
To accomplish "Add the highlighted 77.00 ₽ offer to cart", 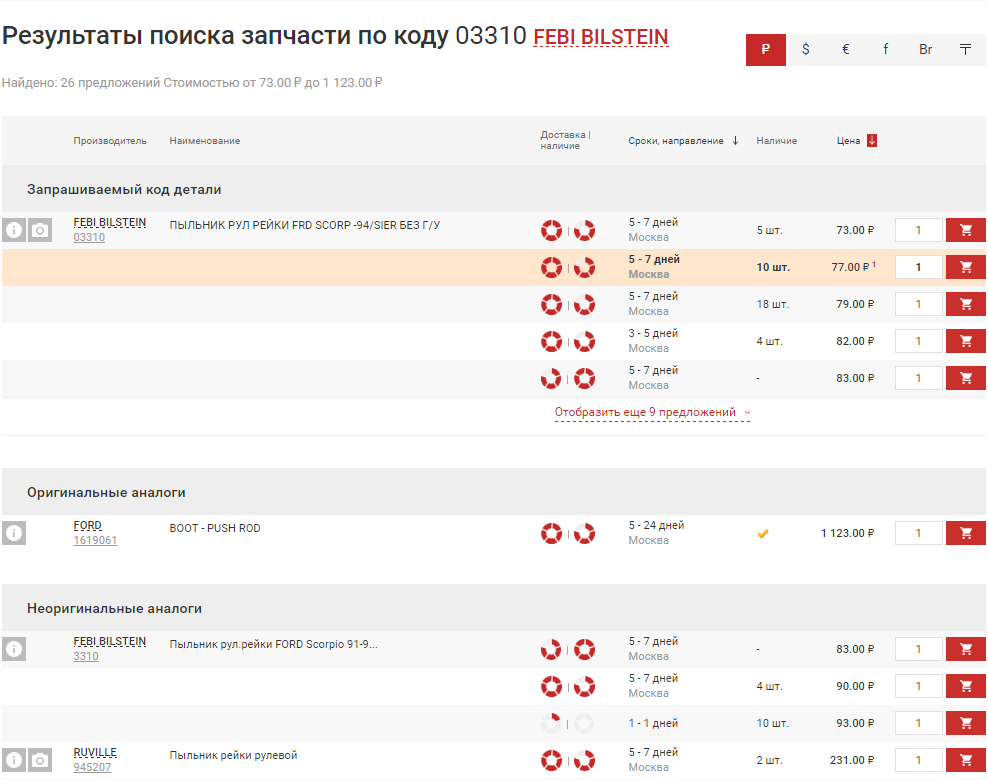I will (965, 267).
